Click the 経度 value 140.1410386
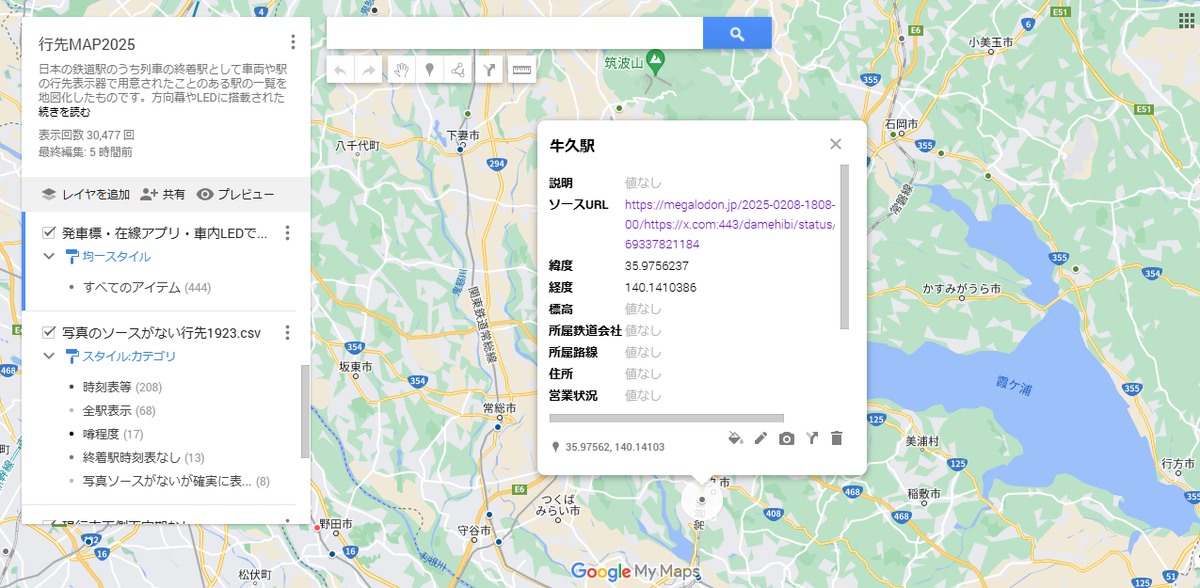Image resolution: width=1200 pixels, height=588 pixels. tap(661, 287)
